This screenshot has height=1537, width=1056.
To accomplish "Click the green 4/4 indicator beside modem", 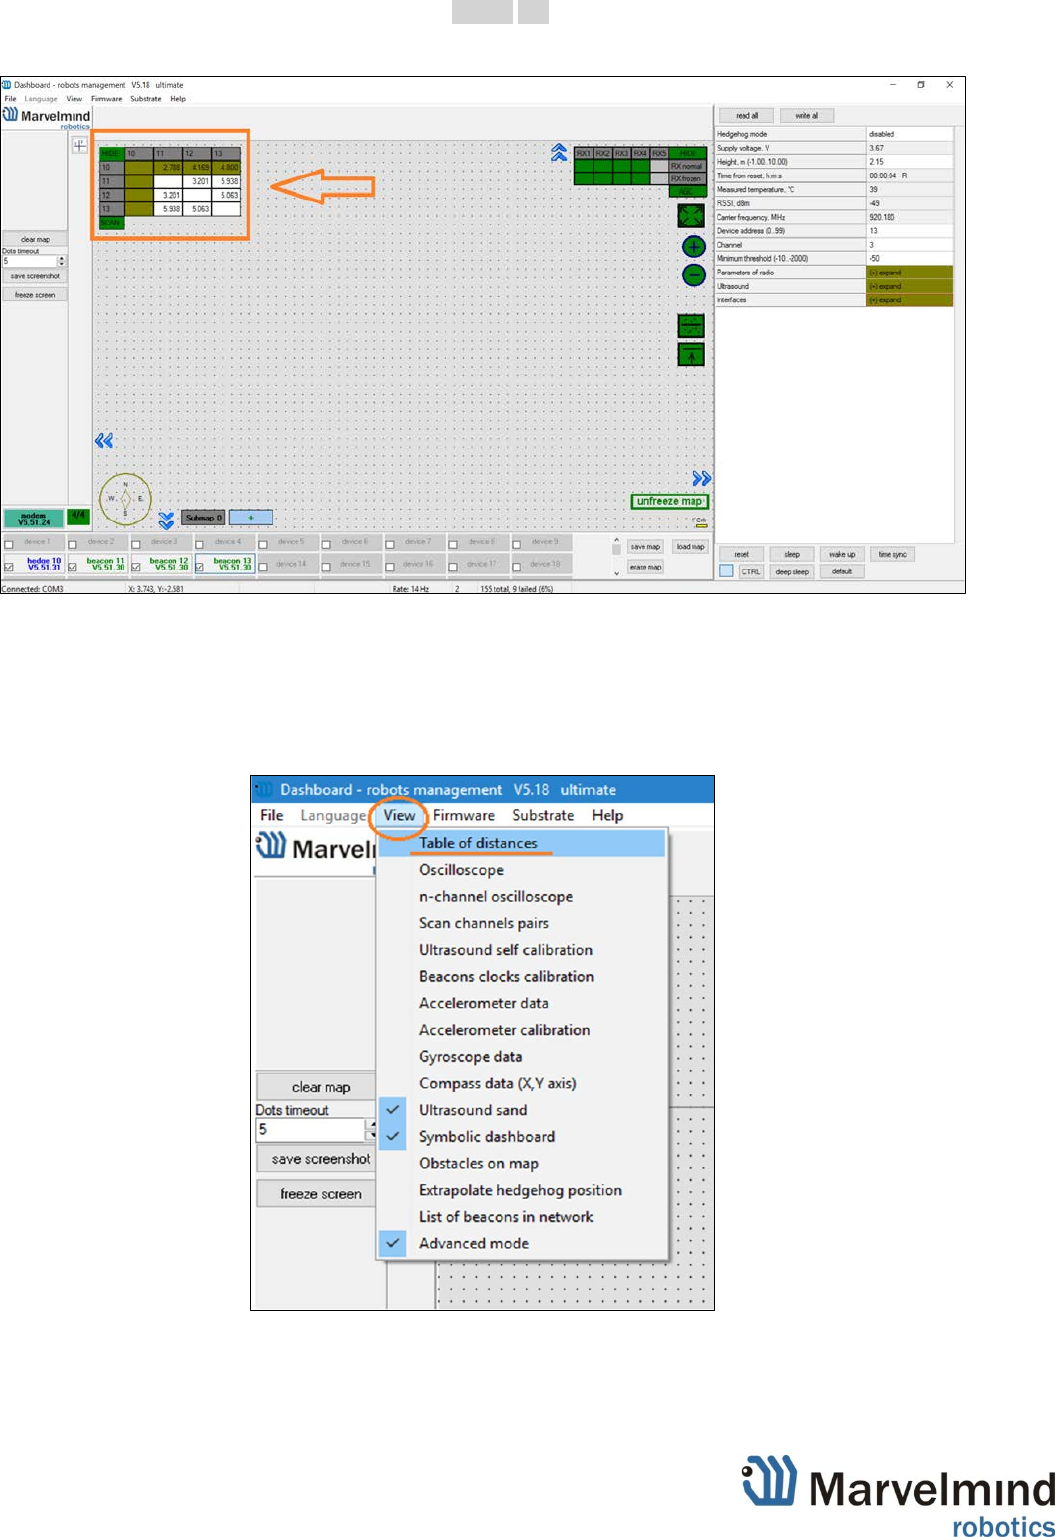I will pyautogui.click(x=78, y=516).
